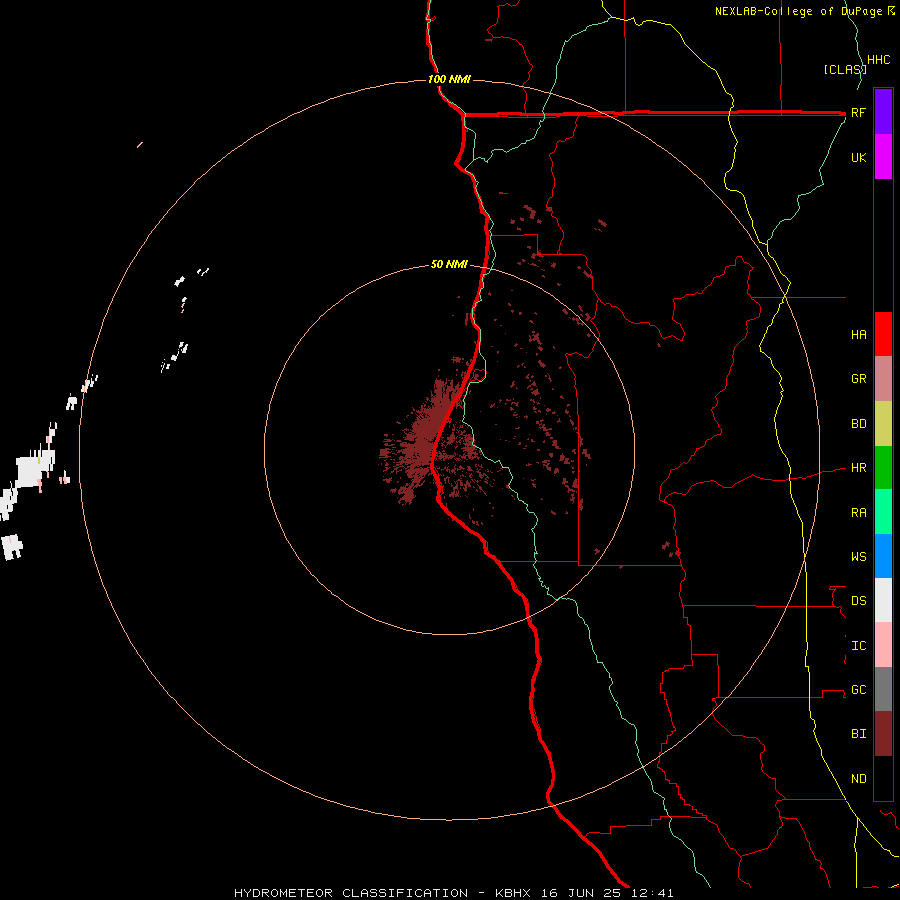This screenshot has height=900, width=900.
Task: Click the DS legend label
Action: click(858, 600)
